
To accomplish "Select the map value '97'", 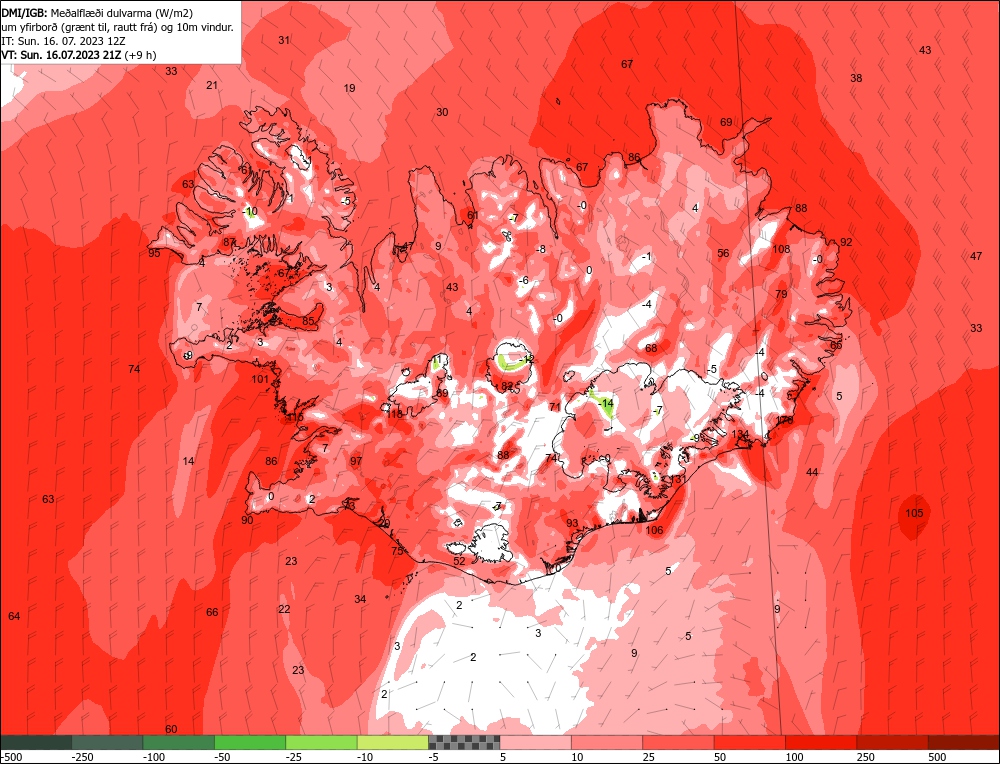I will [356, 461].
